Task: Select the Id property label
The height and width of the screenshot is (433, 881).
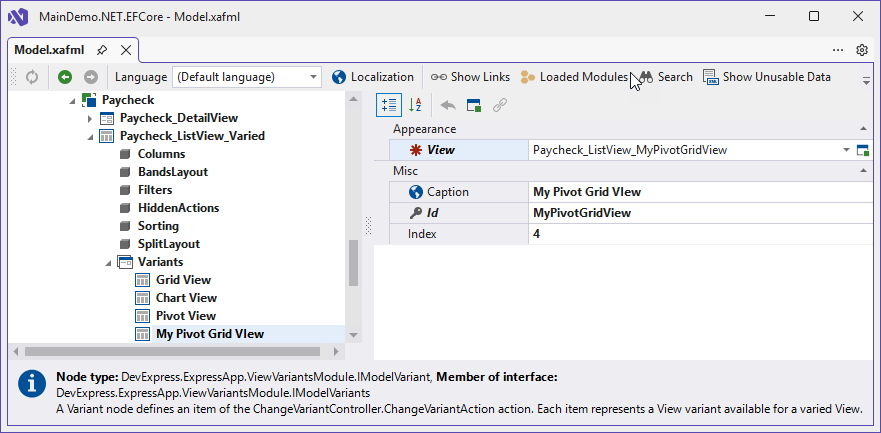Action: [x=433, y=213]
